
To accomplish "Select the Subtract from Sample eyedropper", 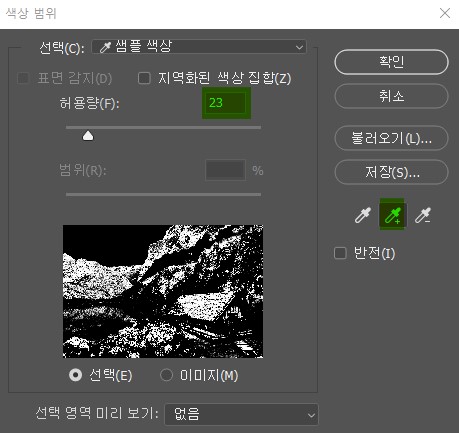I will [423, 215].
